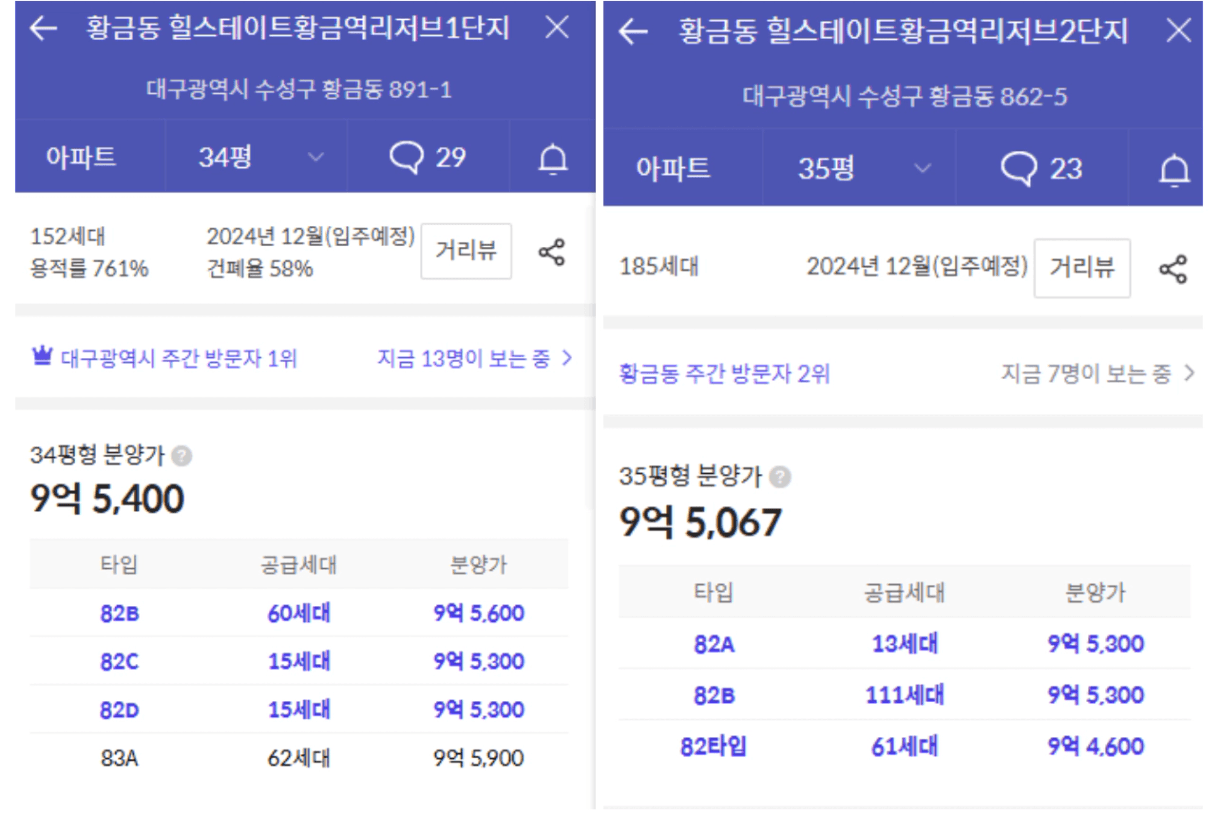Open 거리뷰 for 2단지

1082,268
